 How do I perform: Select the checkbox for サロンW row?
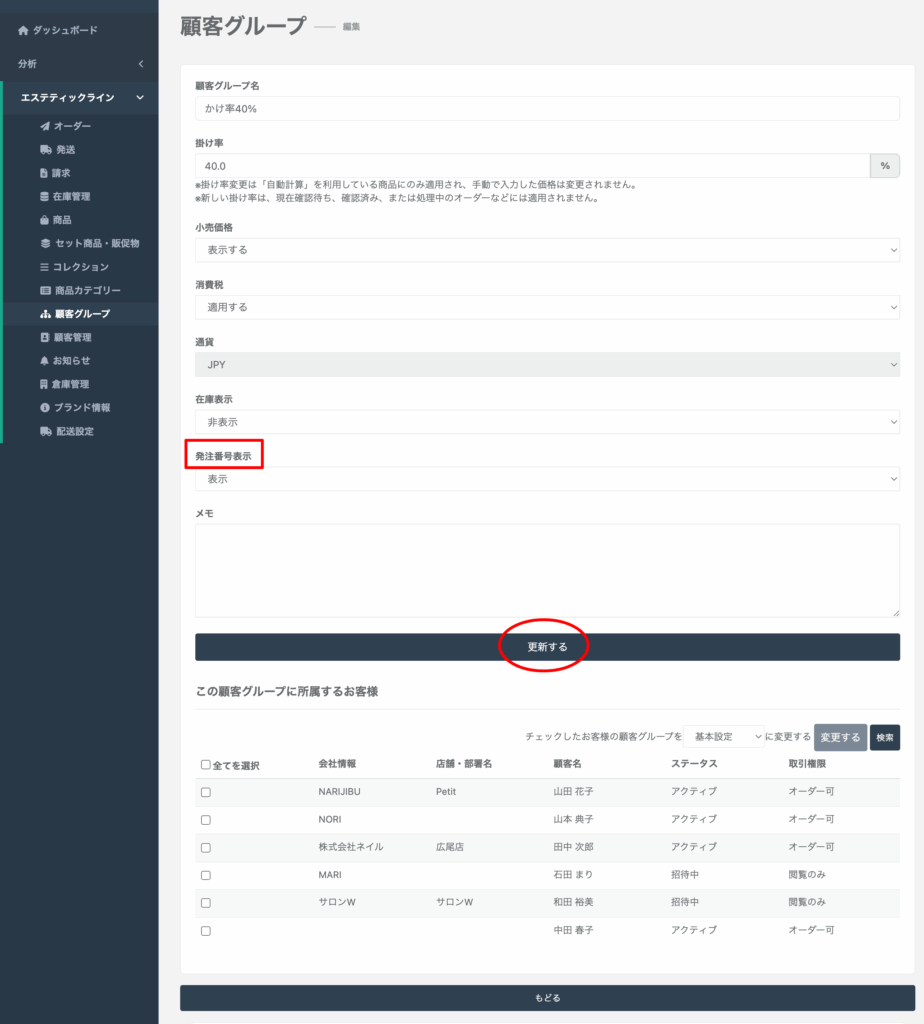click(206, 903)
